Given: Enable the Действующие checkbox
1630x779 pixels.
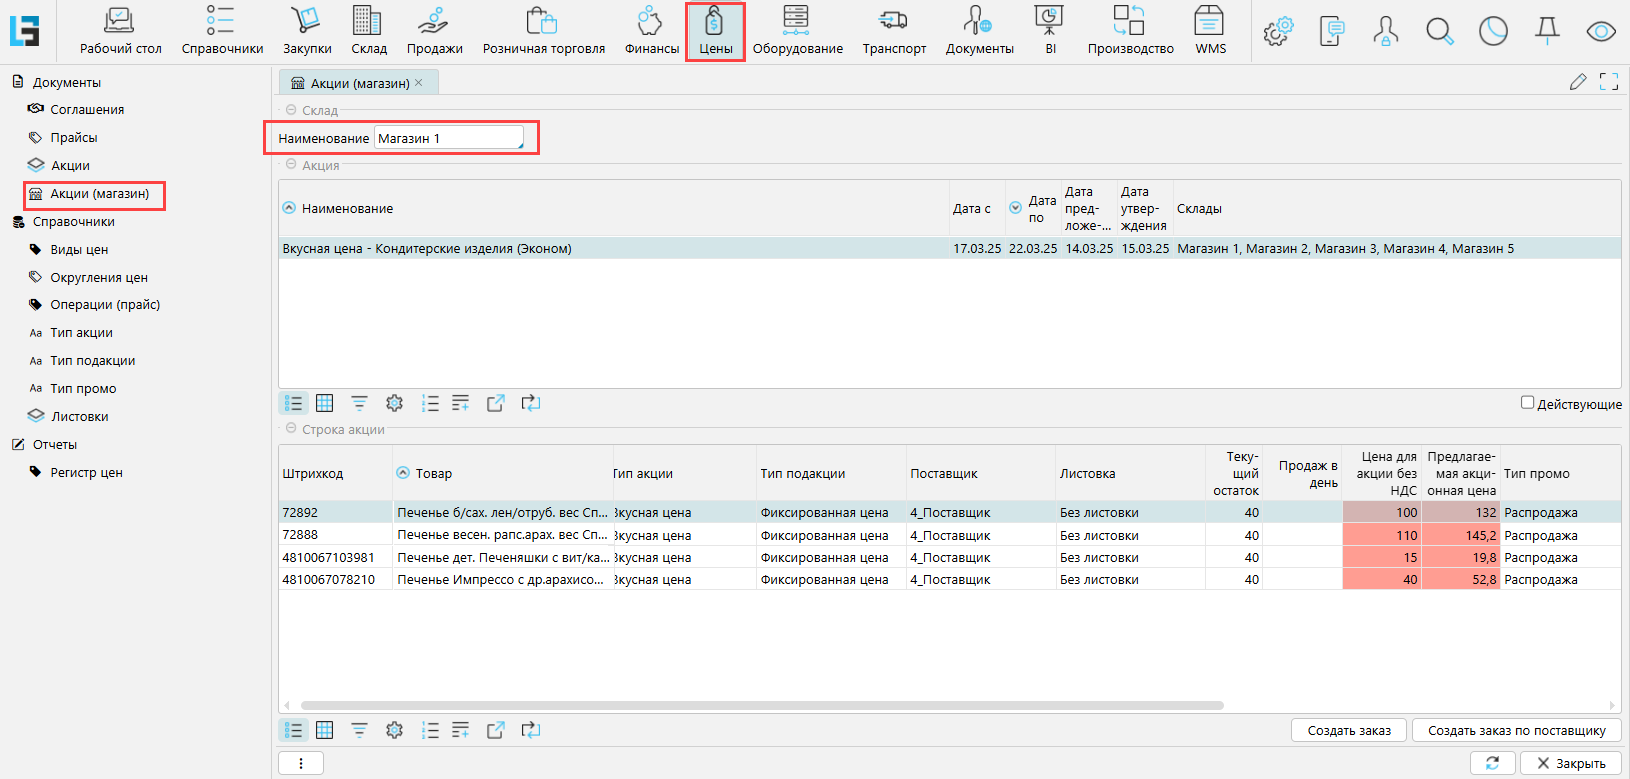Looking at the screenshot, I should [1527, 403].
